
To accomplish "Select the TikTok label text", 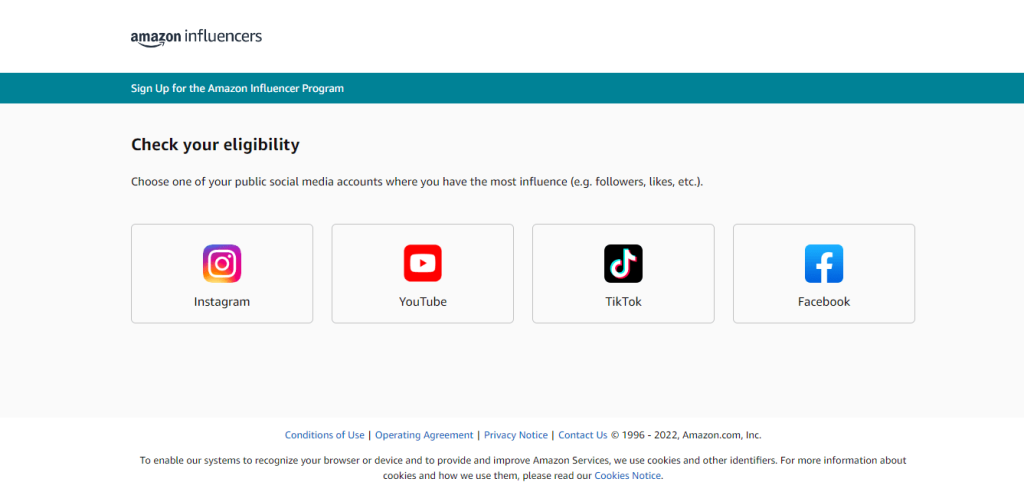I will click(623, 302).
